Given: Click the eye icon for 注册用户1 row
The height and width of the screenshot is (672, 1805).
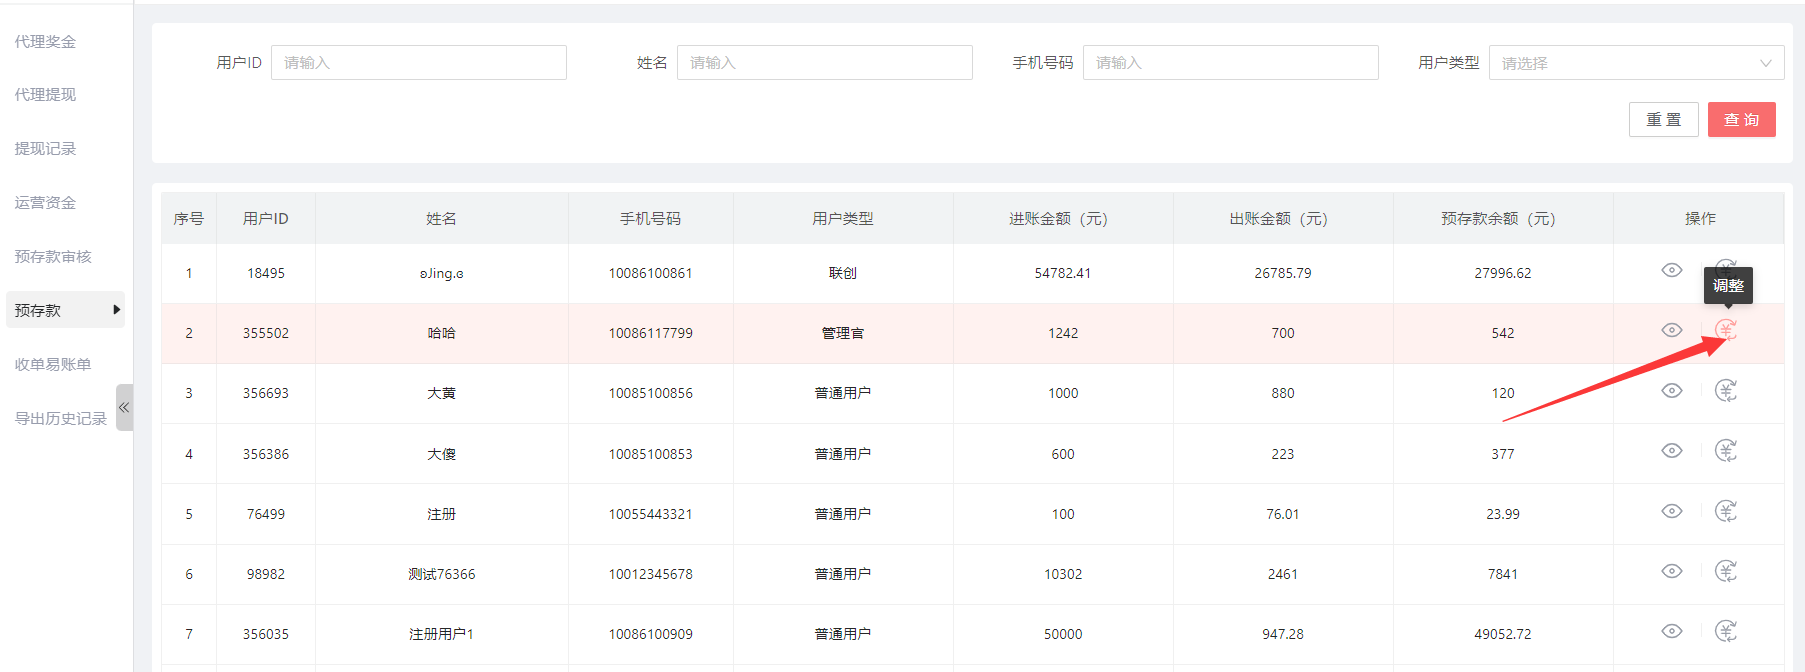Looking at the screenshot, I should tap(1672, 631).
